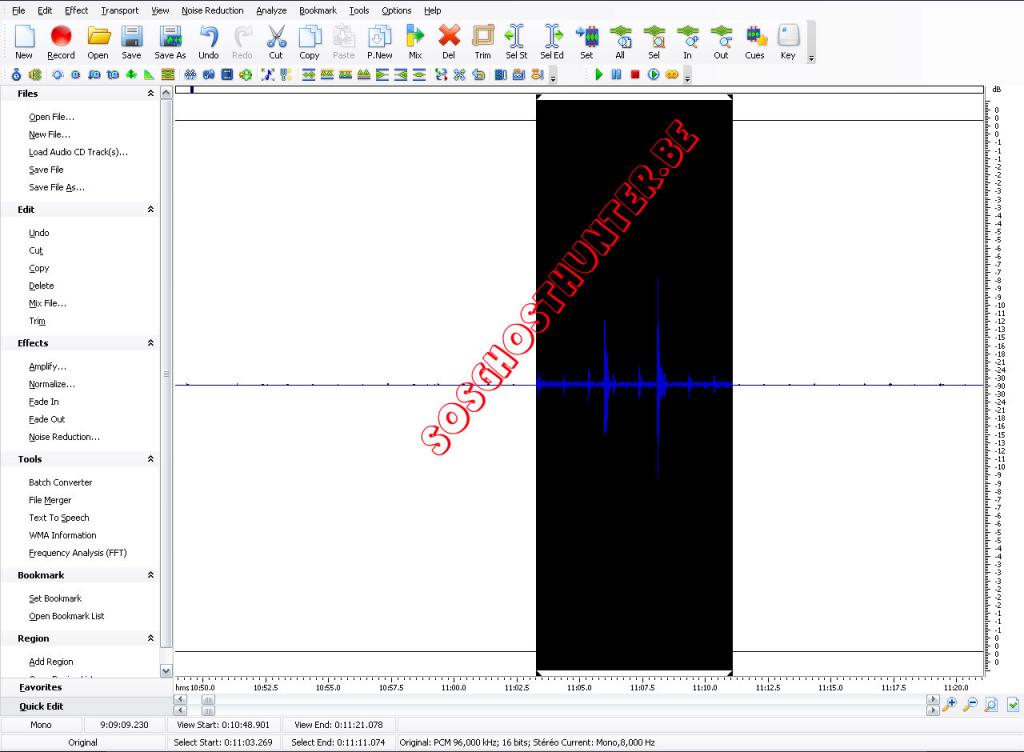This screenshot has width=1024, height=752.
Task: Click the zoom-to-fit magnifier icon at bottom right
Action: point(991,704)
